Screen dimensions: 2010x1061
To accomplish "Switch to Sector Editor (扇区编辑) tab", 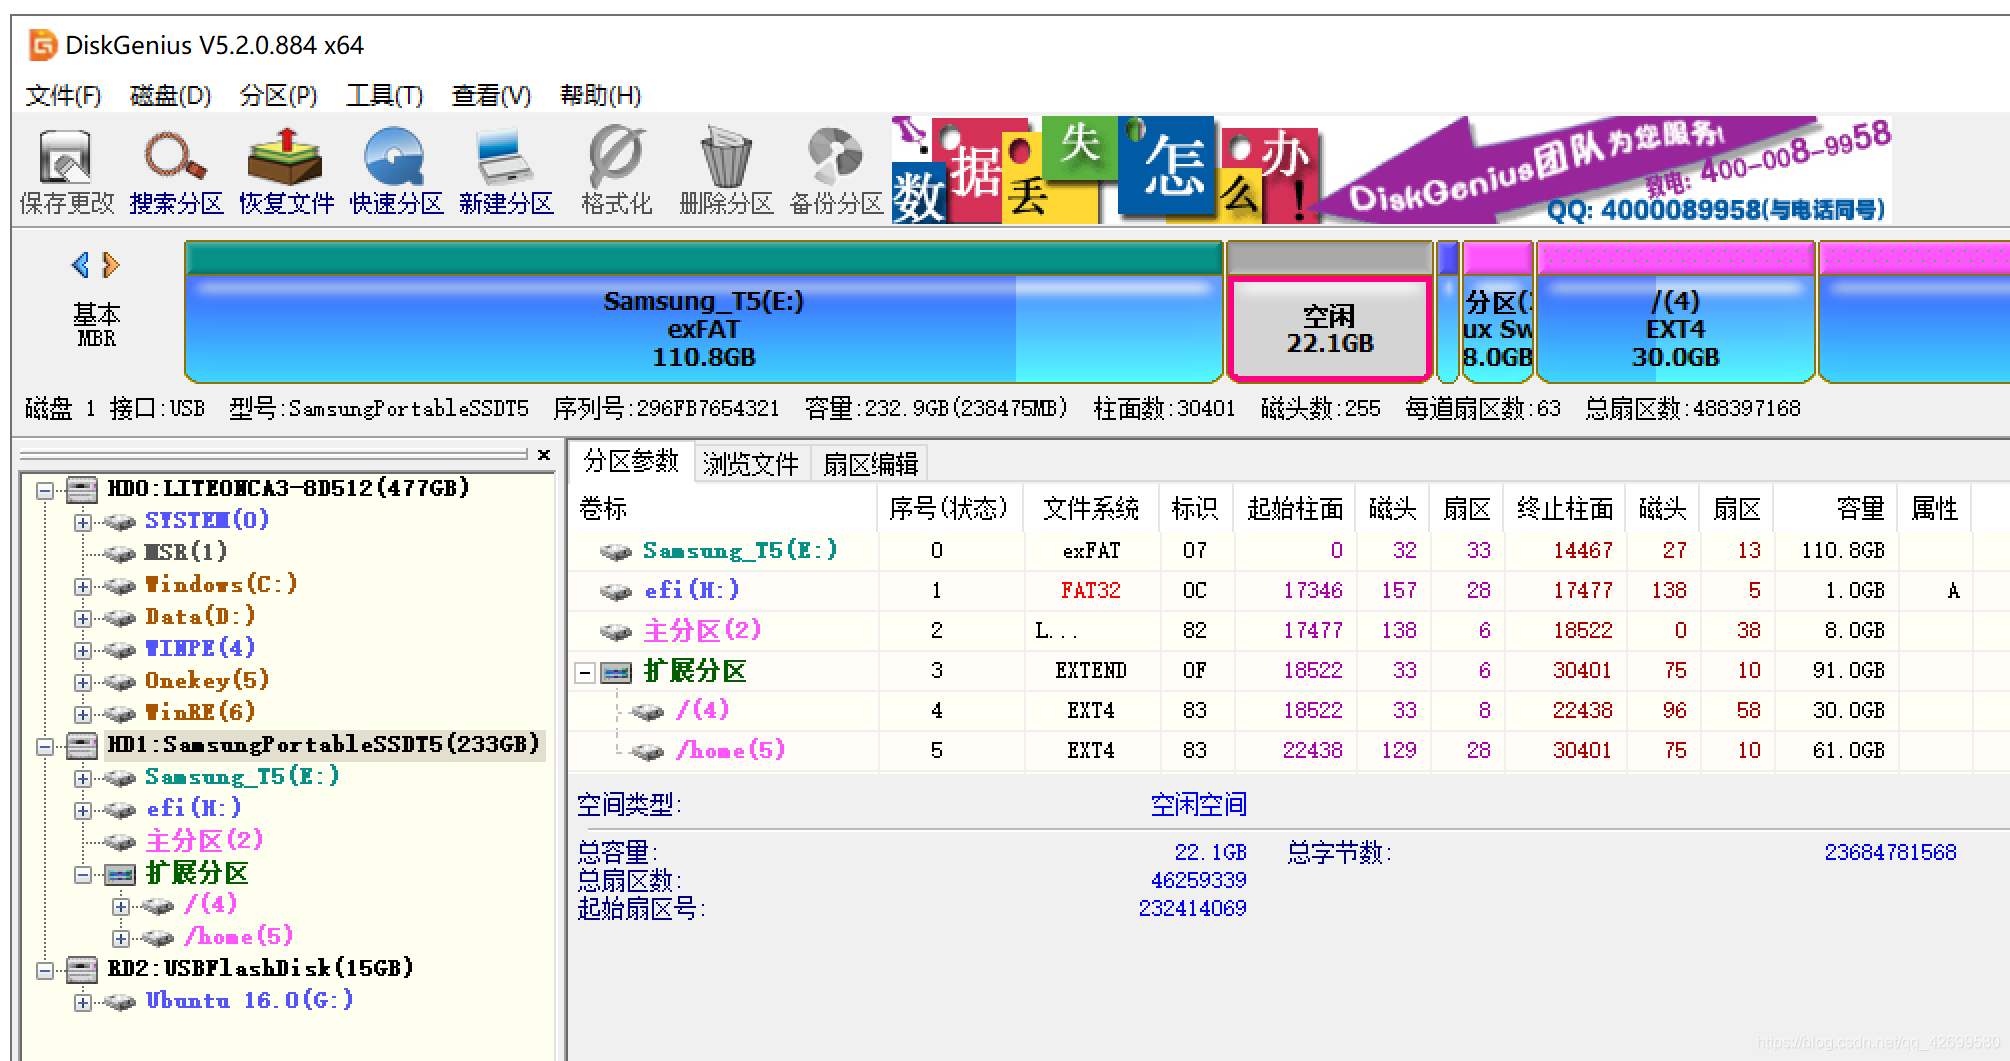I will (870, 464).
